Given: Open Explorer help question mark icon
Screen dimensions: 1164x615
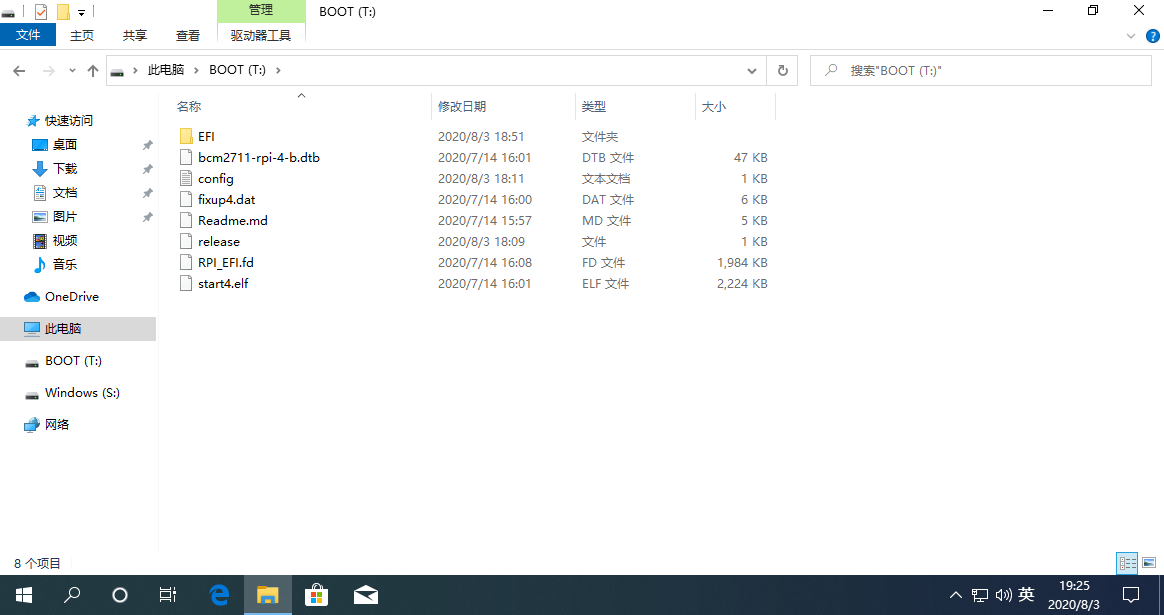Looking at the screenshot, I should pos(1153,36).
